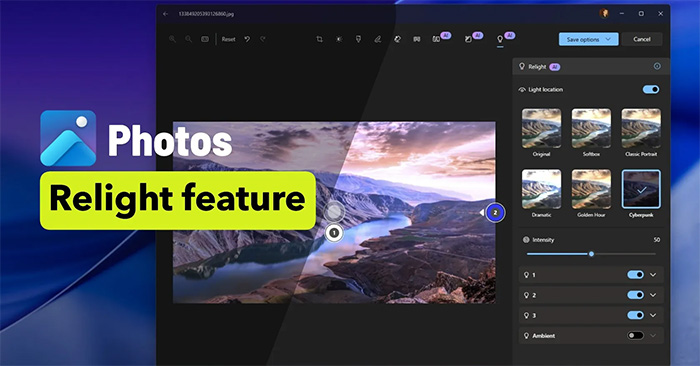Turn off light 2 switch
This screenshot has height=366, width=700.
click(635, 295)
